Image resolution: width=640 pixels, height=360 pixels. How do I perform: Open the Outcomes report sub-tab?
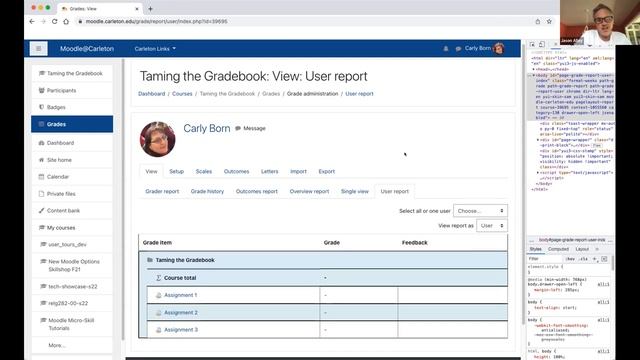click(257, 191)
